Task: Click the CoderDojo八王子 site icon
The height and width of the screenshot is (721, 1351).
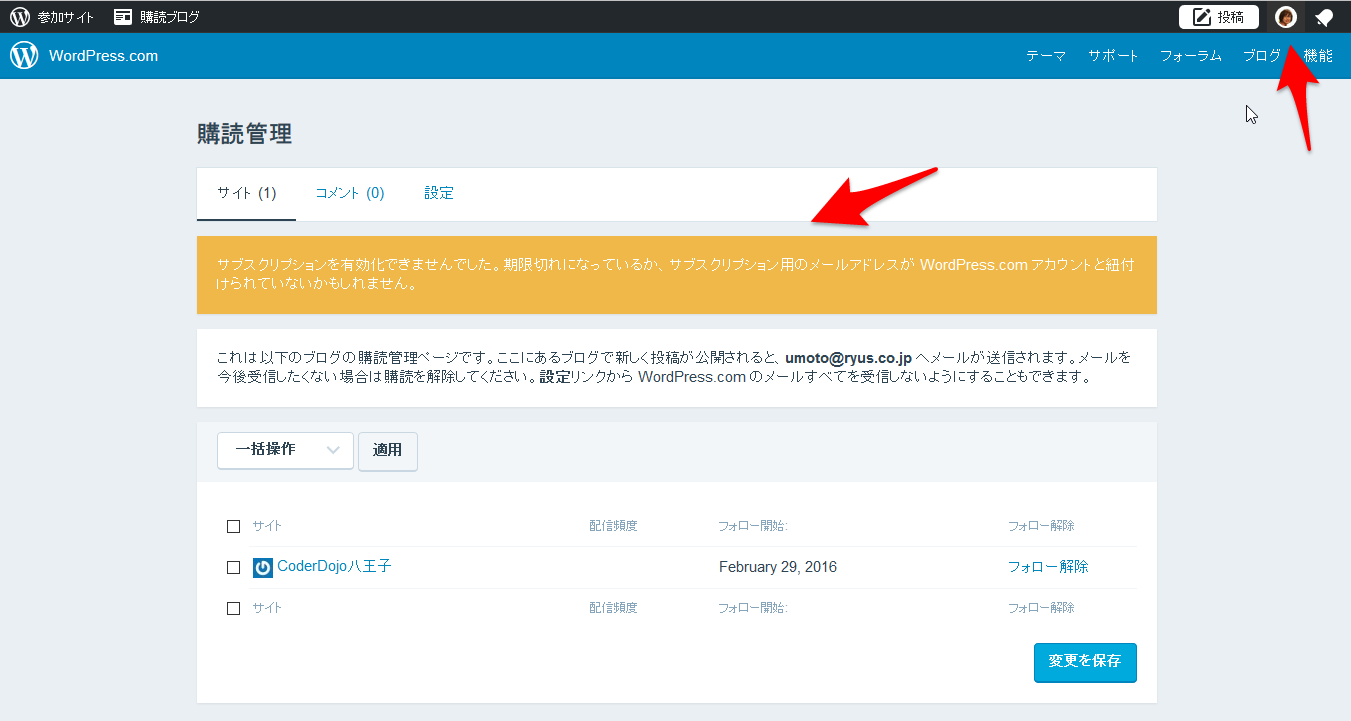Action: pos(263,568)
